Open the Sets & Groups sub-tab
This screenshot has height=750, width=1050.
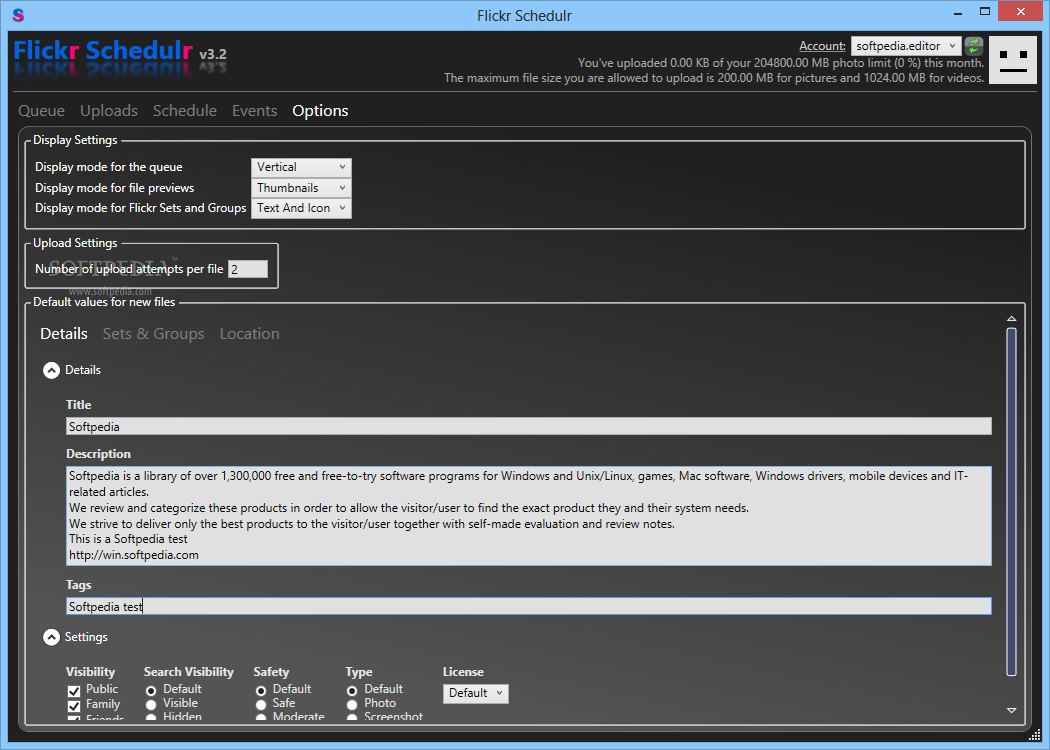[153, 334]
